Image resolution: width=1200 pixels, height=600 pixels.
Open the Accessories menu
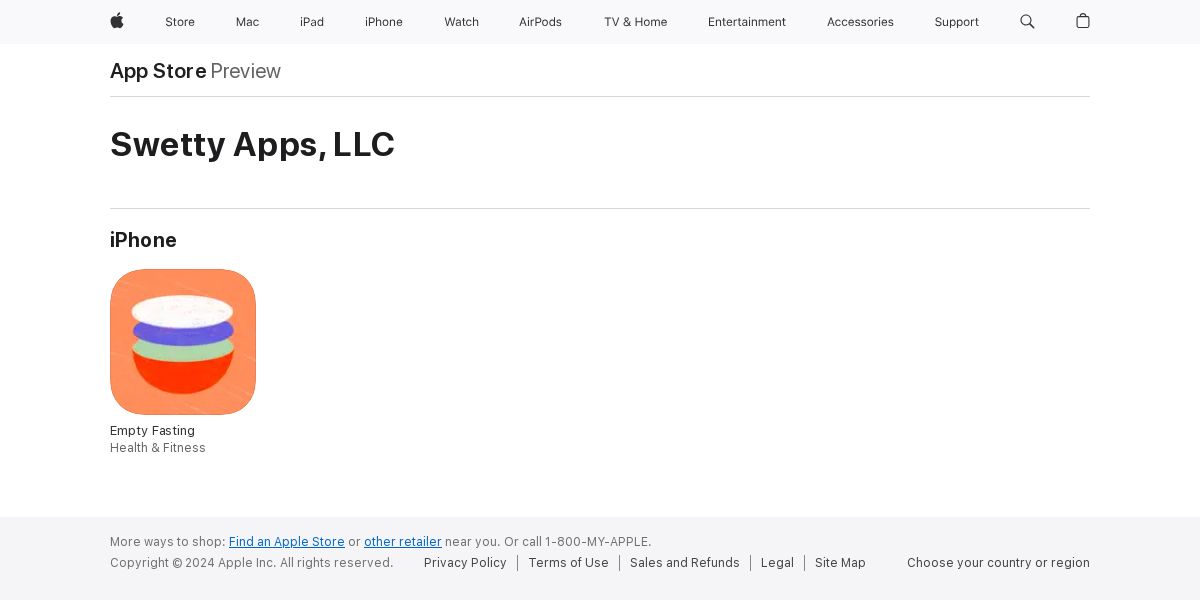[x=860, y=22]
